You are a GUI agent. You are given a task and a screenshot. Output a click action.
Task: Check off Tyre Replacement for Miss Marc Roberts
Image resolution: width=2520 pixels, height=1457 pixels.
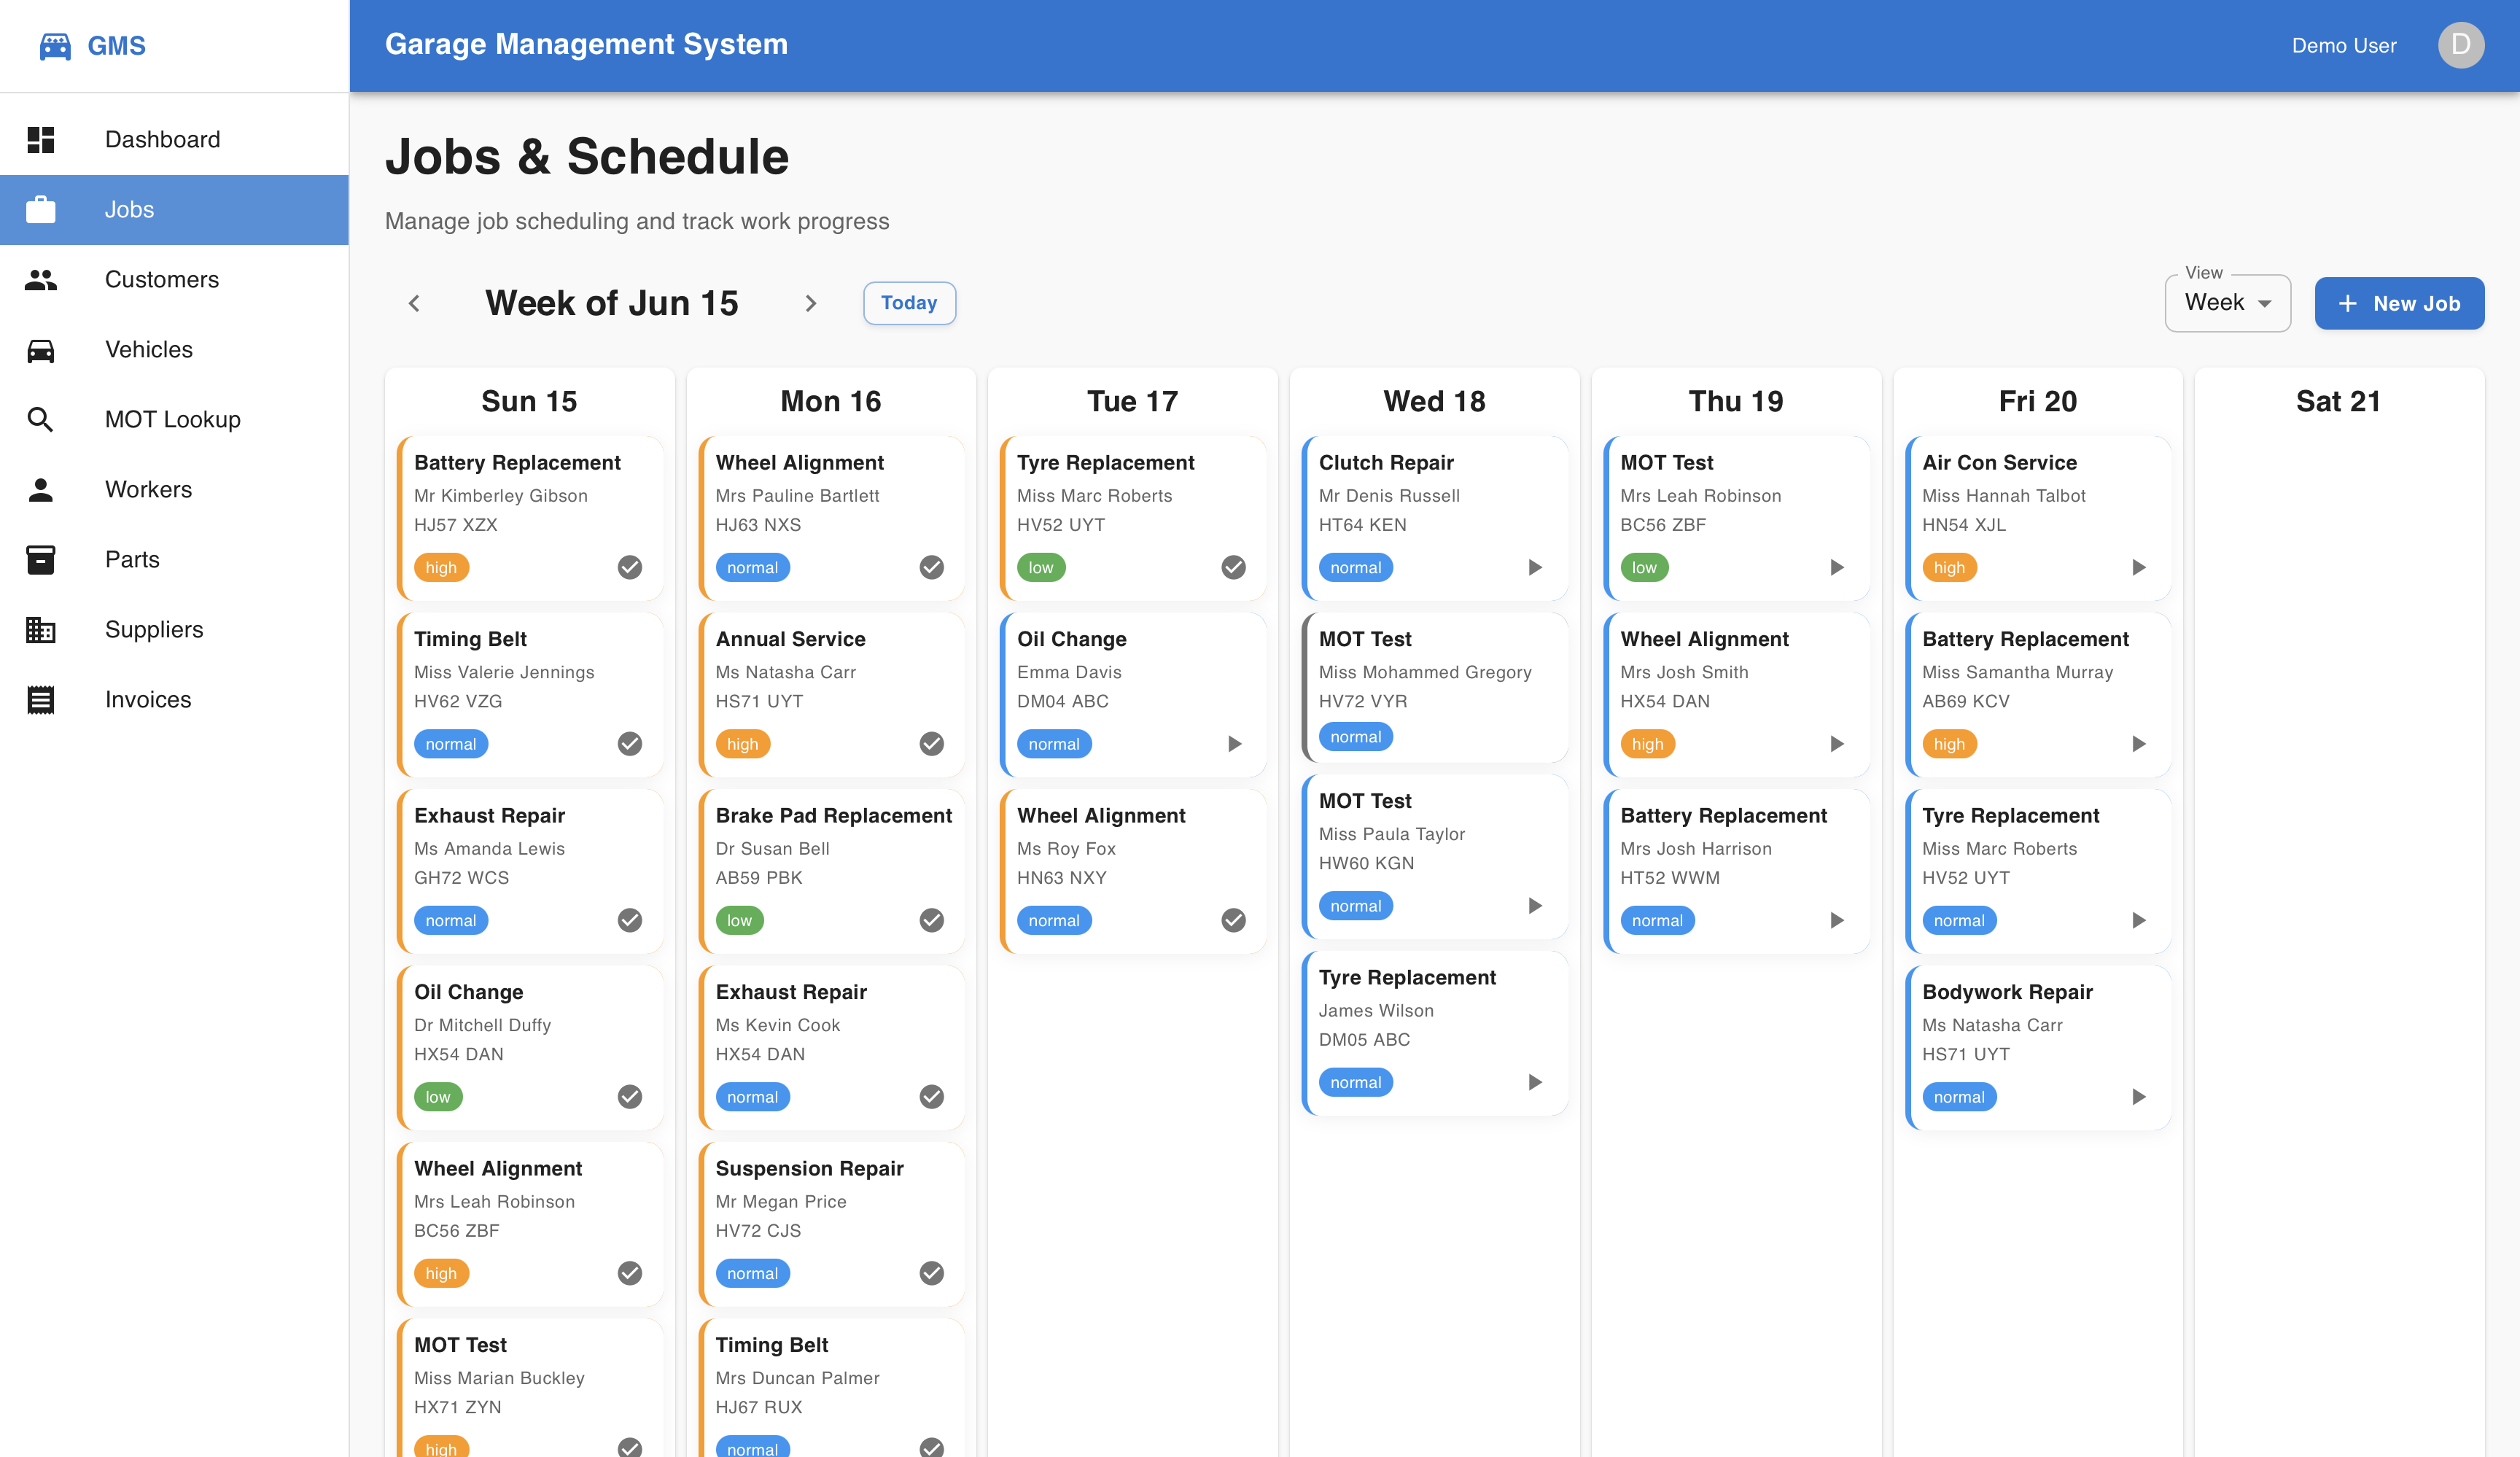pos(1232,567)
